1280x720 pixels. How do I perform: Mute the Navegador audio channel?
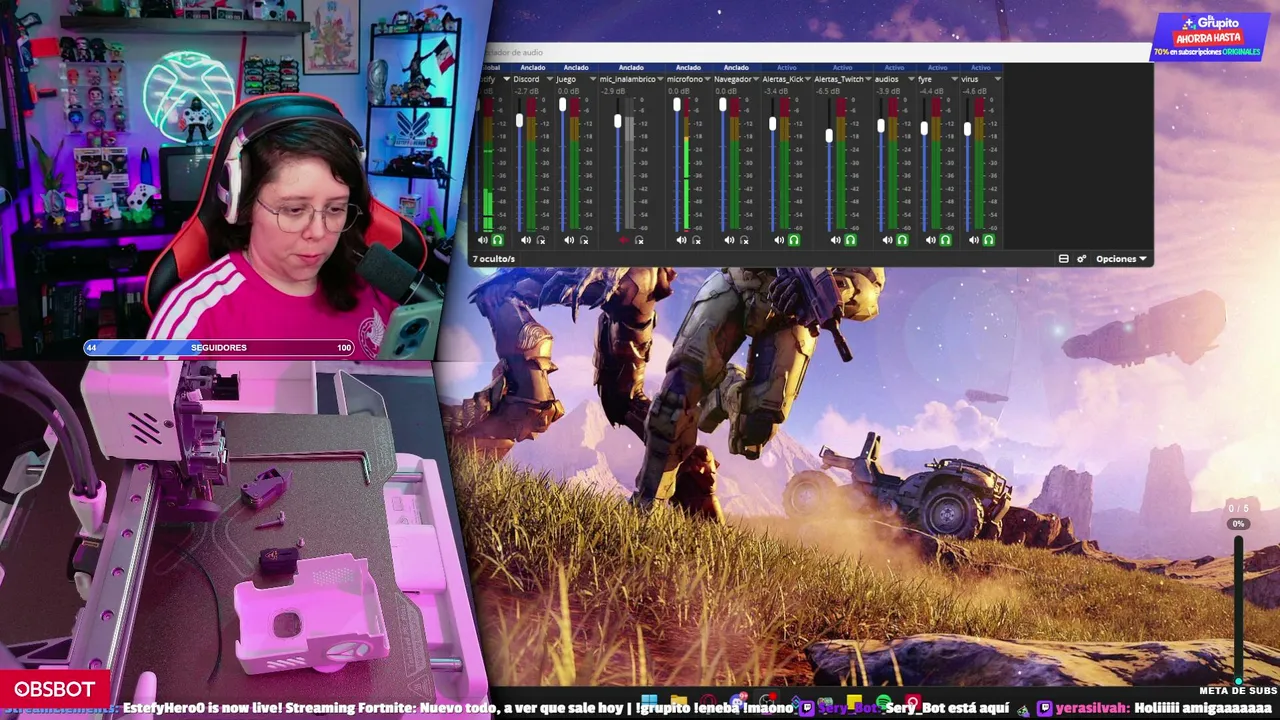click(729, 240)
